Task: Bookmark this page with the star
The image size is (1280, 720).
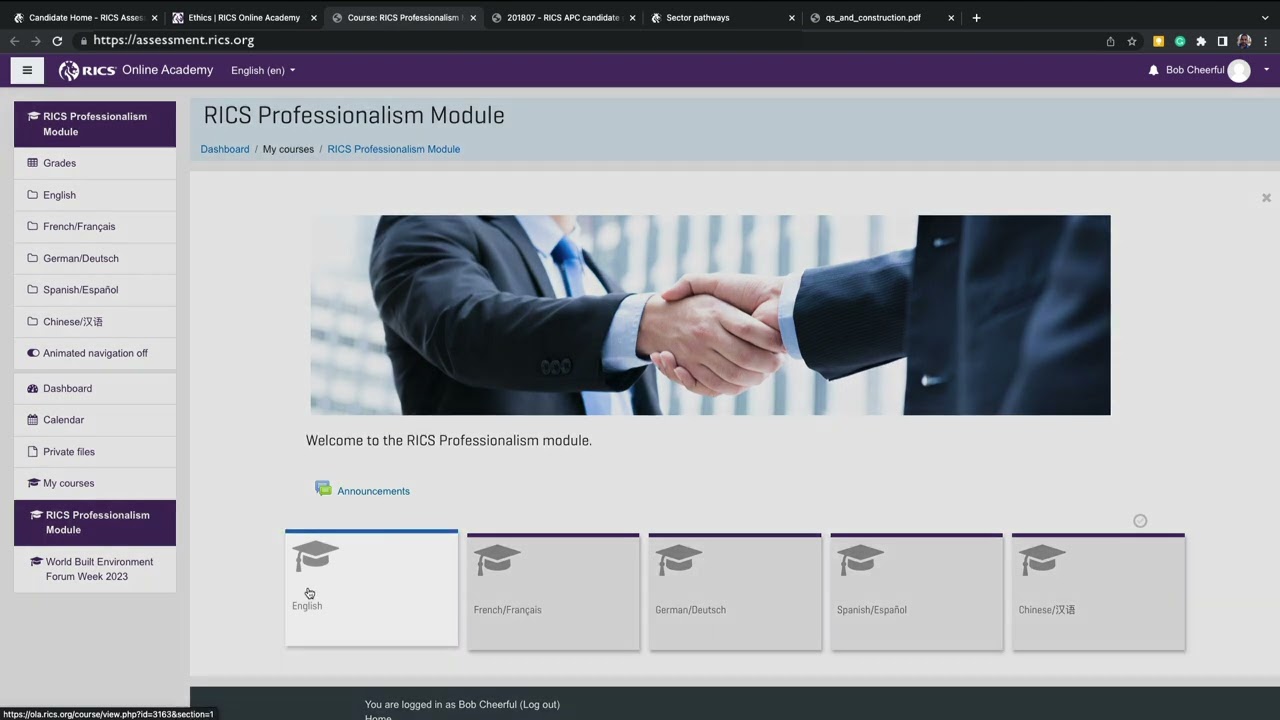Action: (1132, 41)
